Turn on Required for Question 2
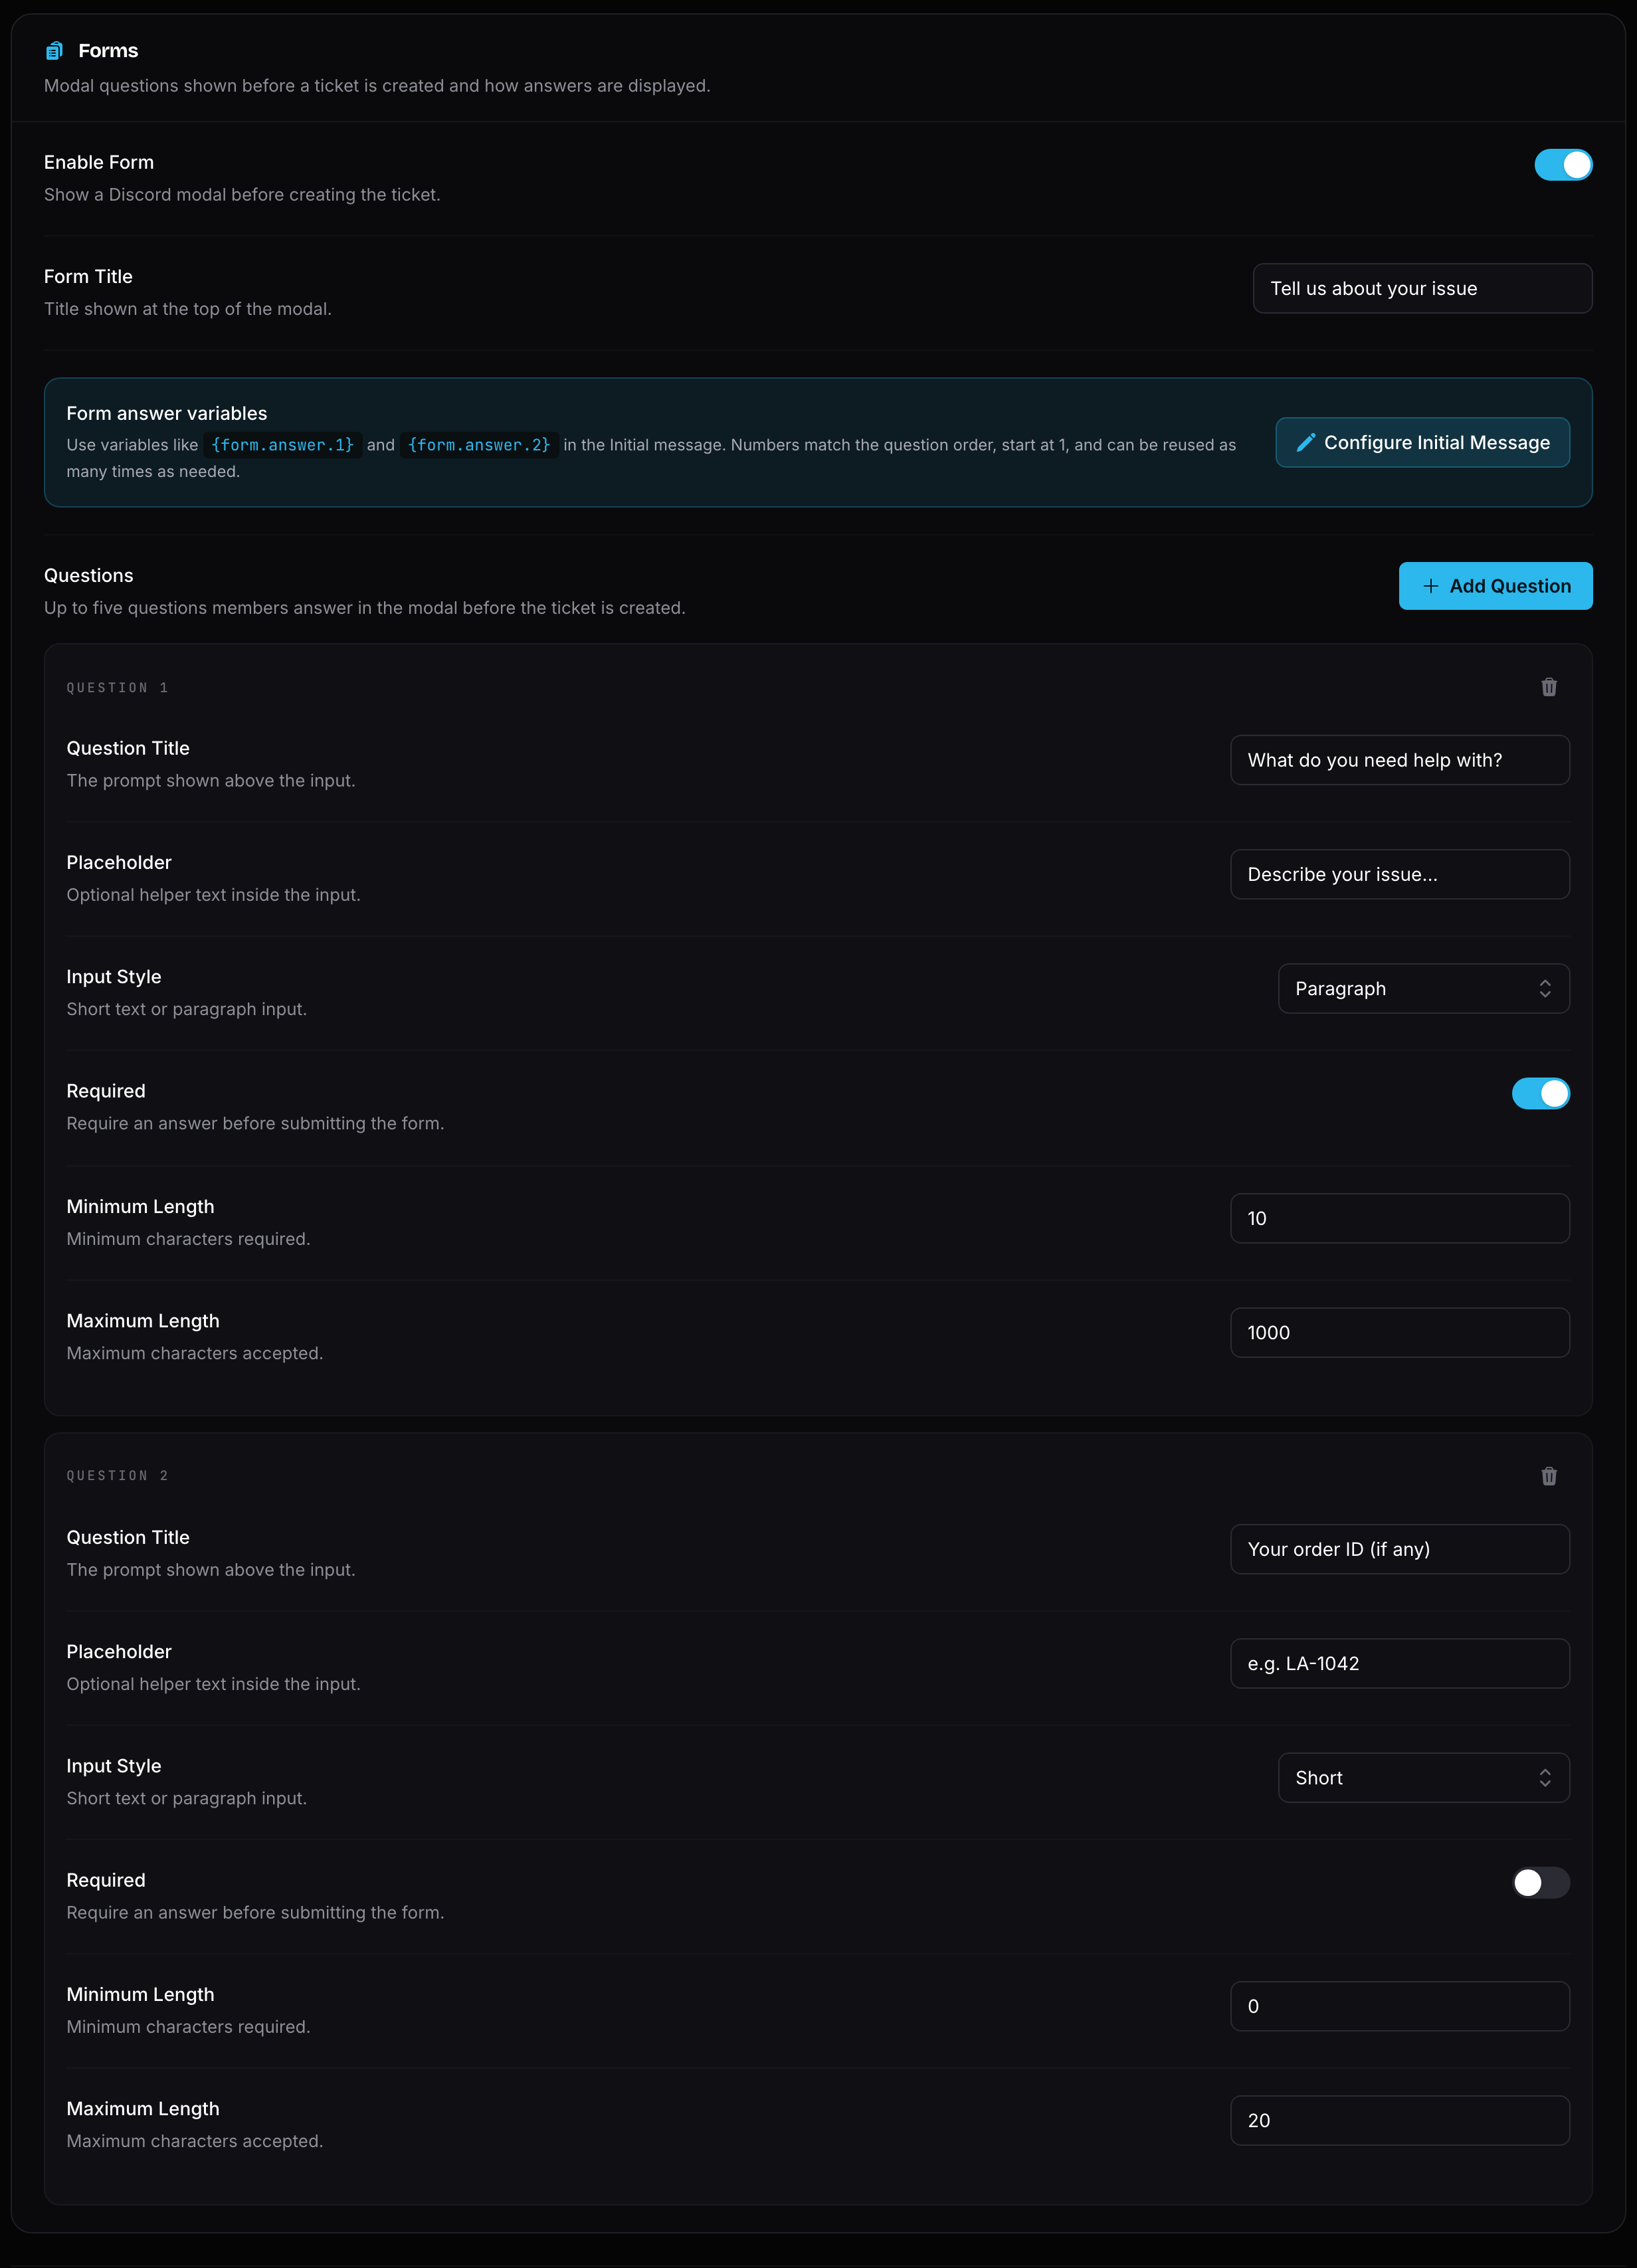 (1540, 1883)
